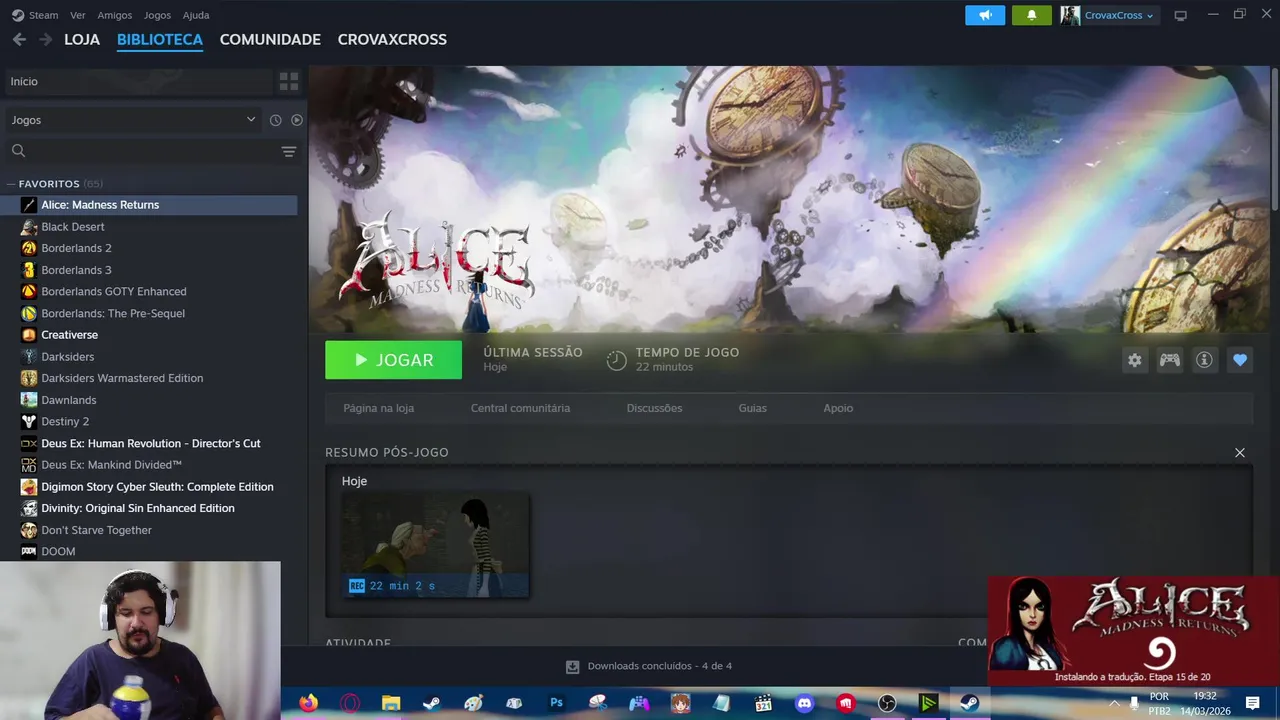Open the Ver menu
1280x720 pixels.
(78, 15)
